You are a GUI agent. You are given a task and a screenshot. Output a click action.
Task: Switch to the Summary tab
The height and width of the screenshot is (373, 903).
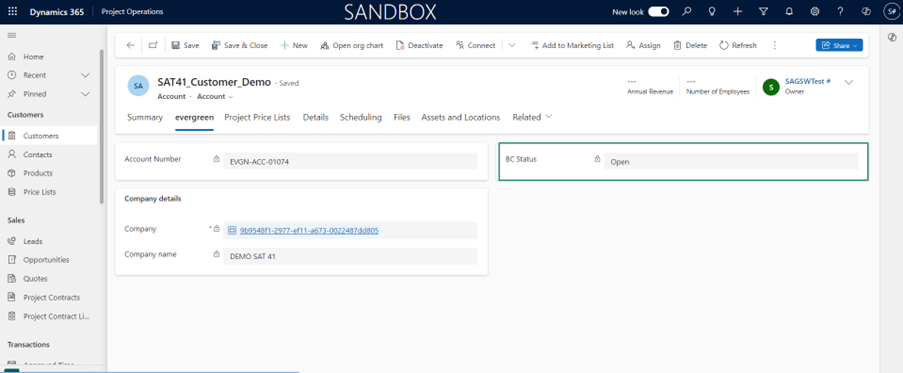click(x=145, y=117)
